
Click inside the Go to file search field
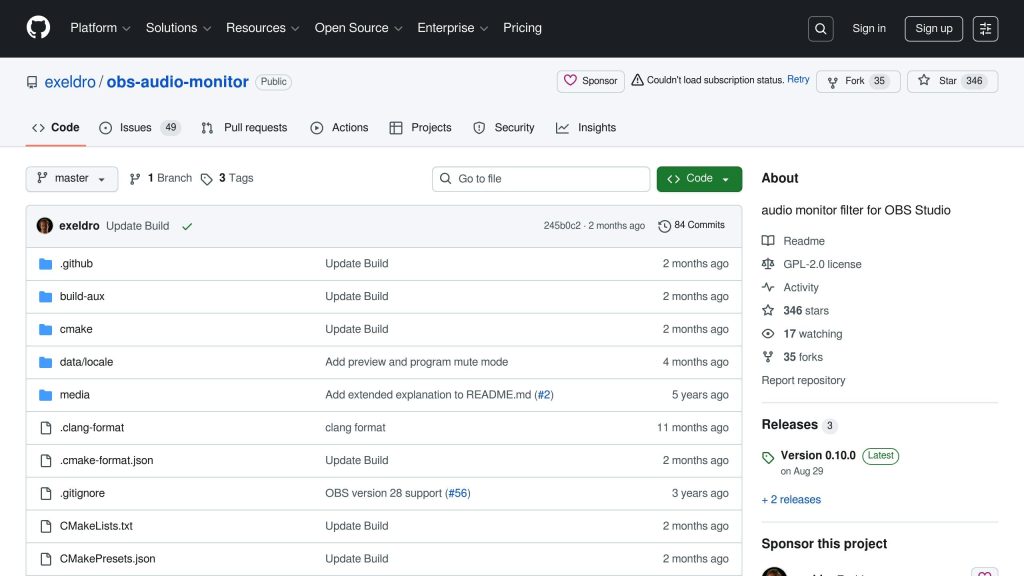540,178
